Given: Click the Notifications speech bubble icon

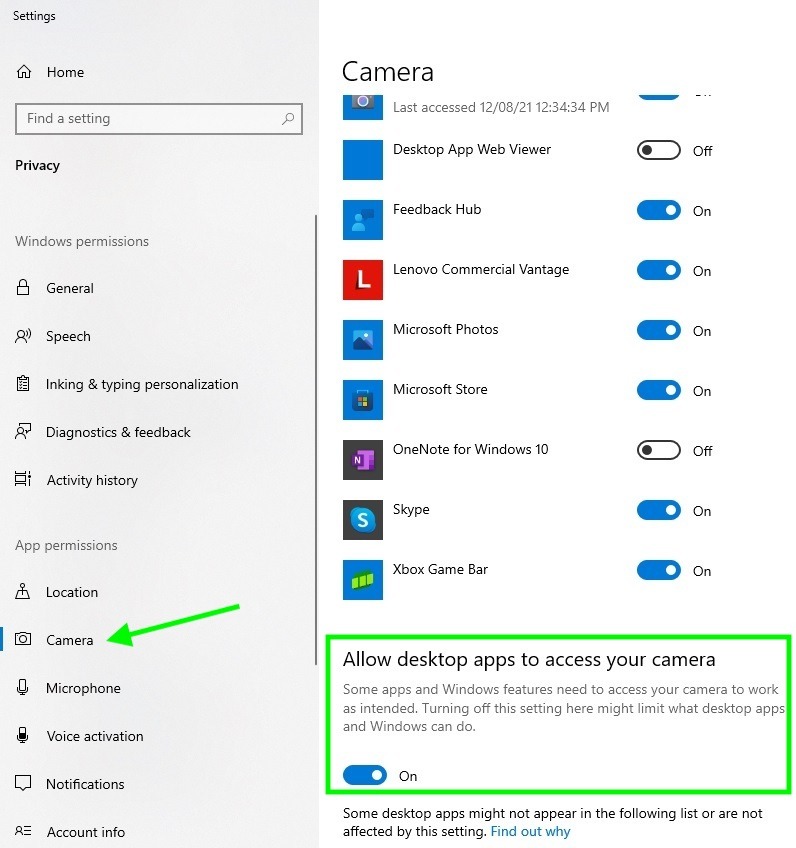Looking at the screenshot, I should point(23,783).
